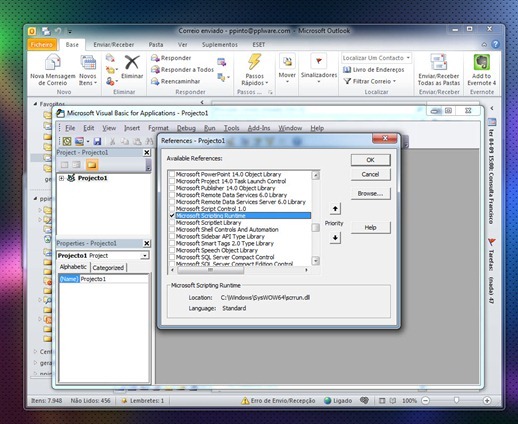Expand Passos Rápidos group dialog launcher
Image resolution: width=518 pixels, height=424 pixels.
click(270, 92)
